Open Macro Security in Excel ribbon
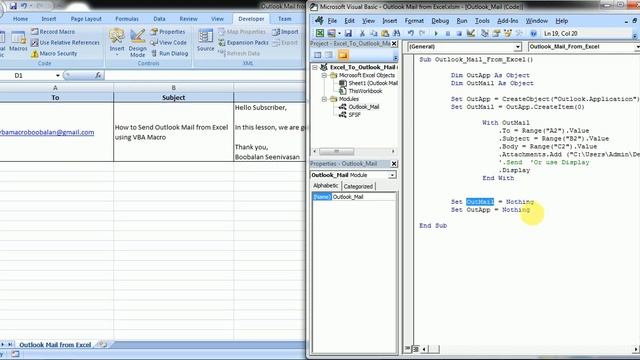Screen dimensions: 640x360 [x=54, y=53]
